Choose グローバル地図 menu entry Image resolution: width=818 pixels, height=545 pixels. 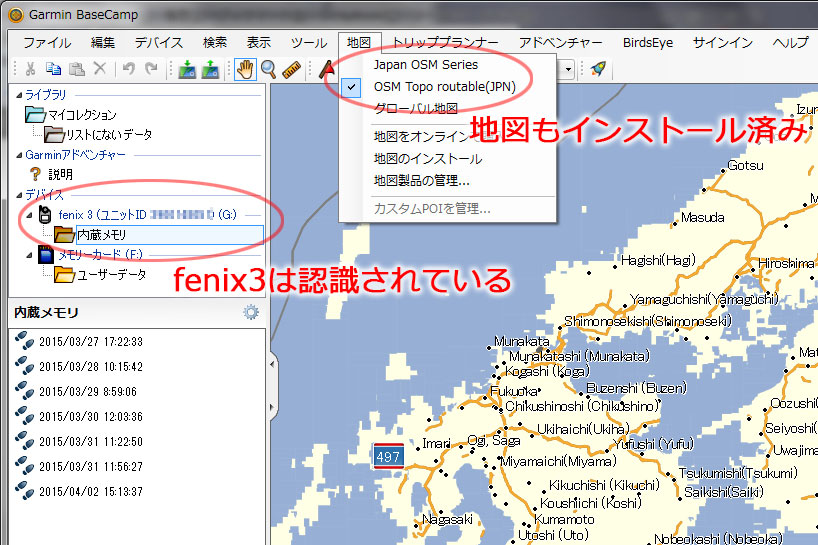(416, 108)
